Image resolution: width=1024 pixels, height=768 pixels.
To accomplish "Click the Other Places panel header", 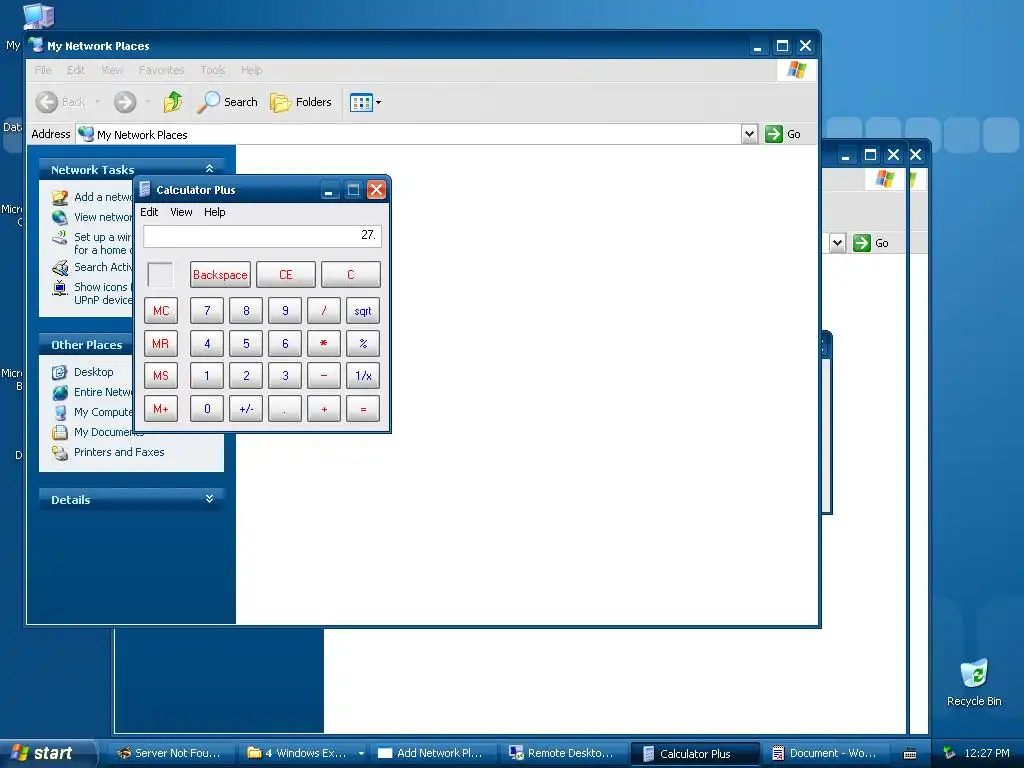I will coord(87,345).
